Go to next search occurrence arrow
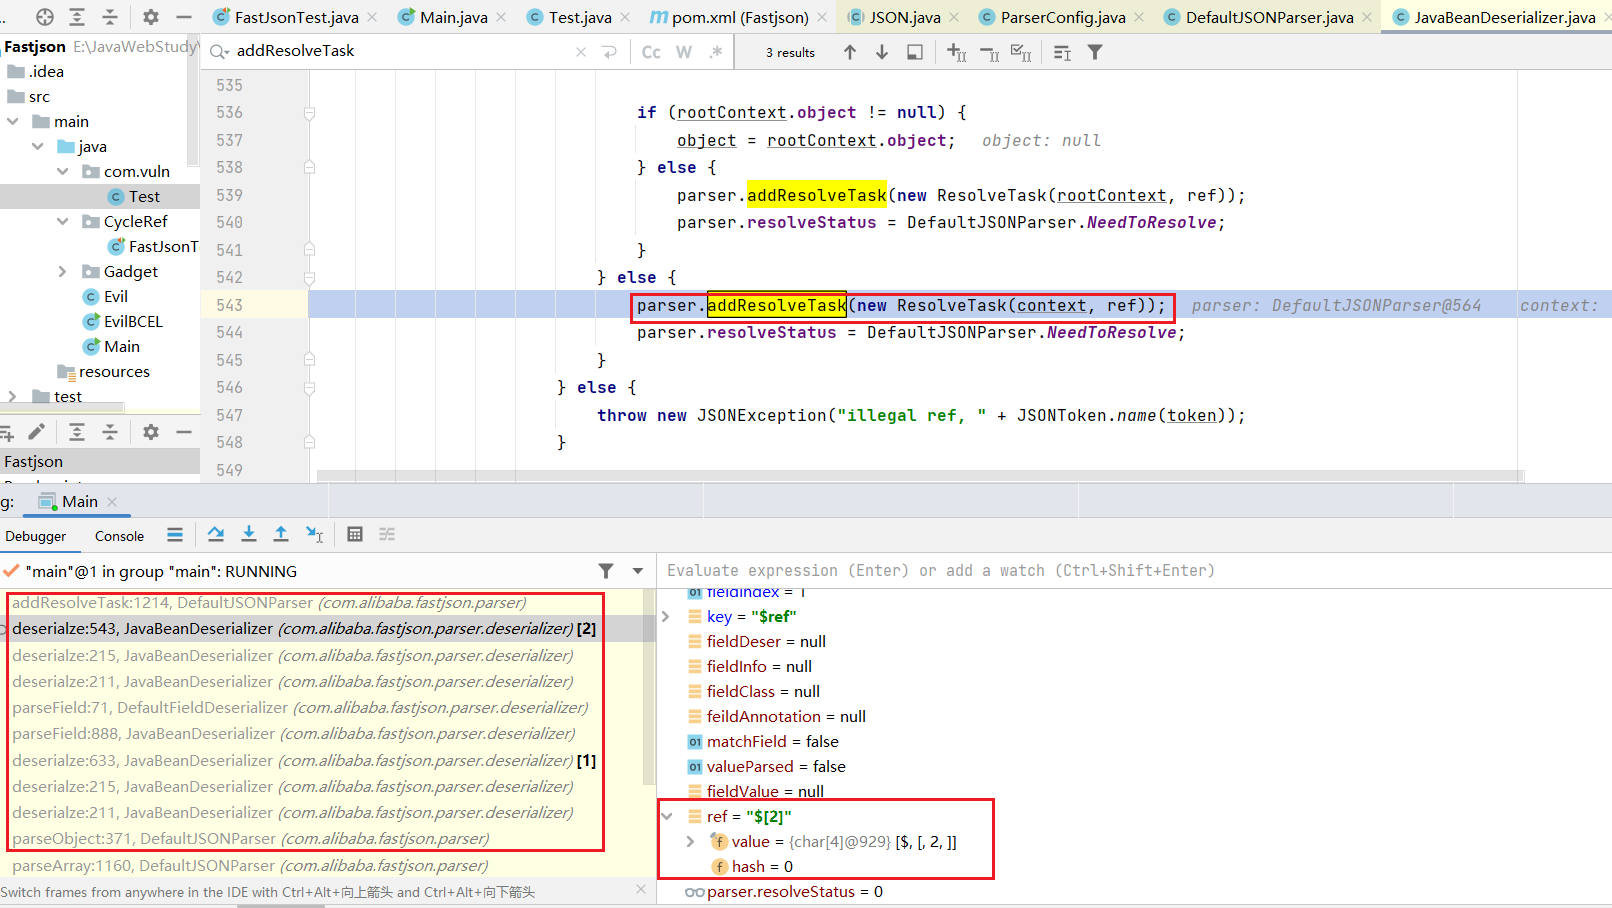Image resolution: width=1612 pixels, height=908 pixels. (x=882, y=52)
